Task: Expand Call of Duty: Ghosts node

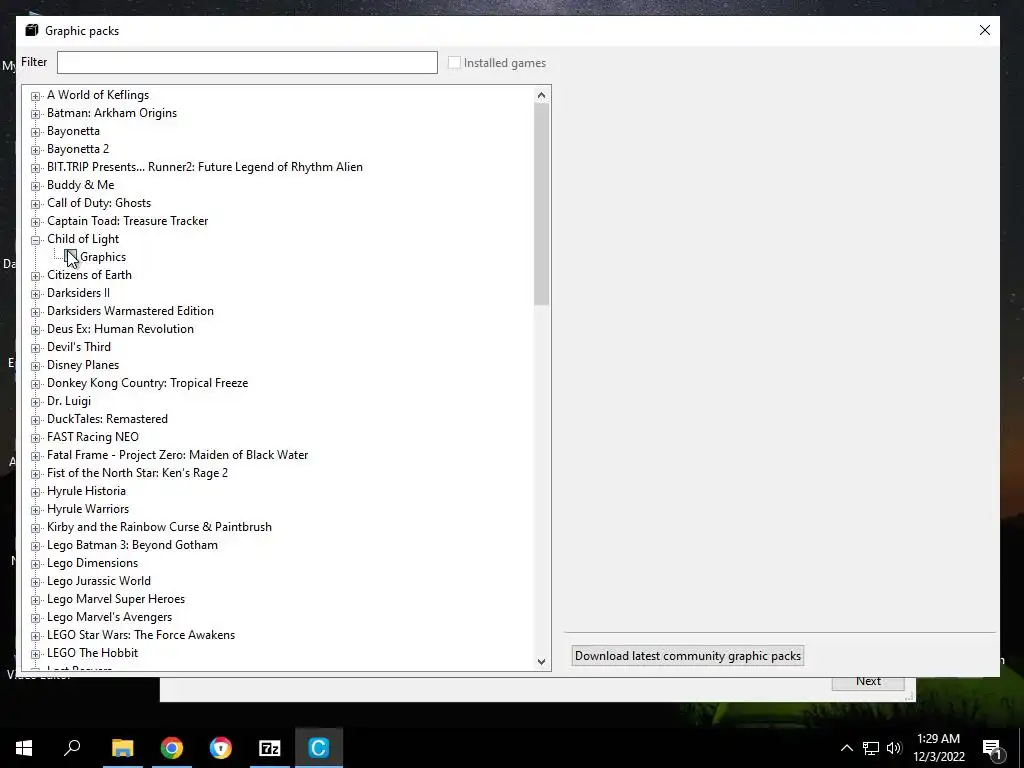Action: tap(35, 204)
